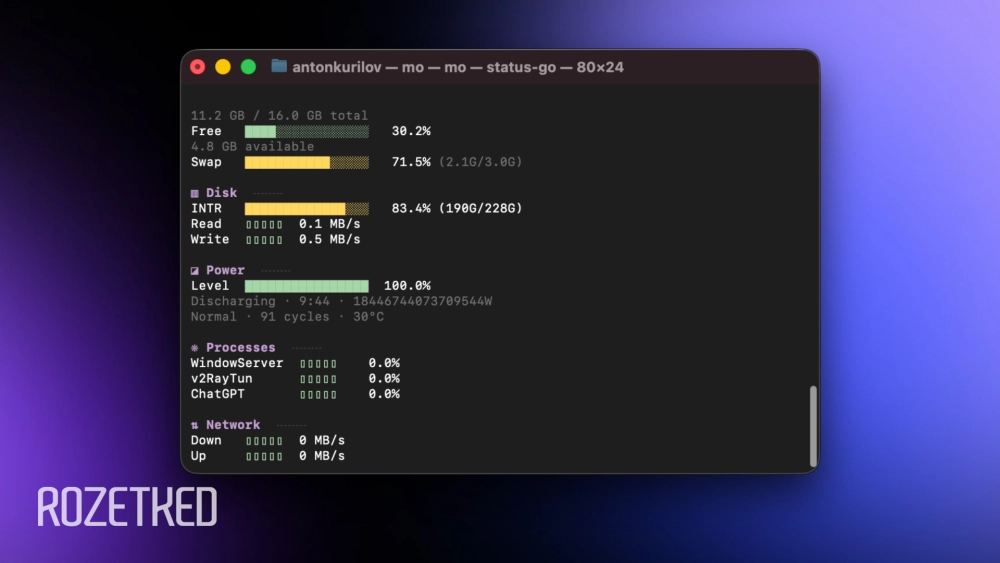Click the Processes section header icon

click(195, 348)
